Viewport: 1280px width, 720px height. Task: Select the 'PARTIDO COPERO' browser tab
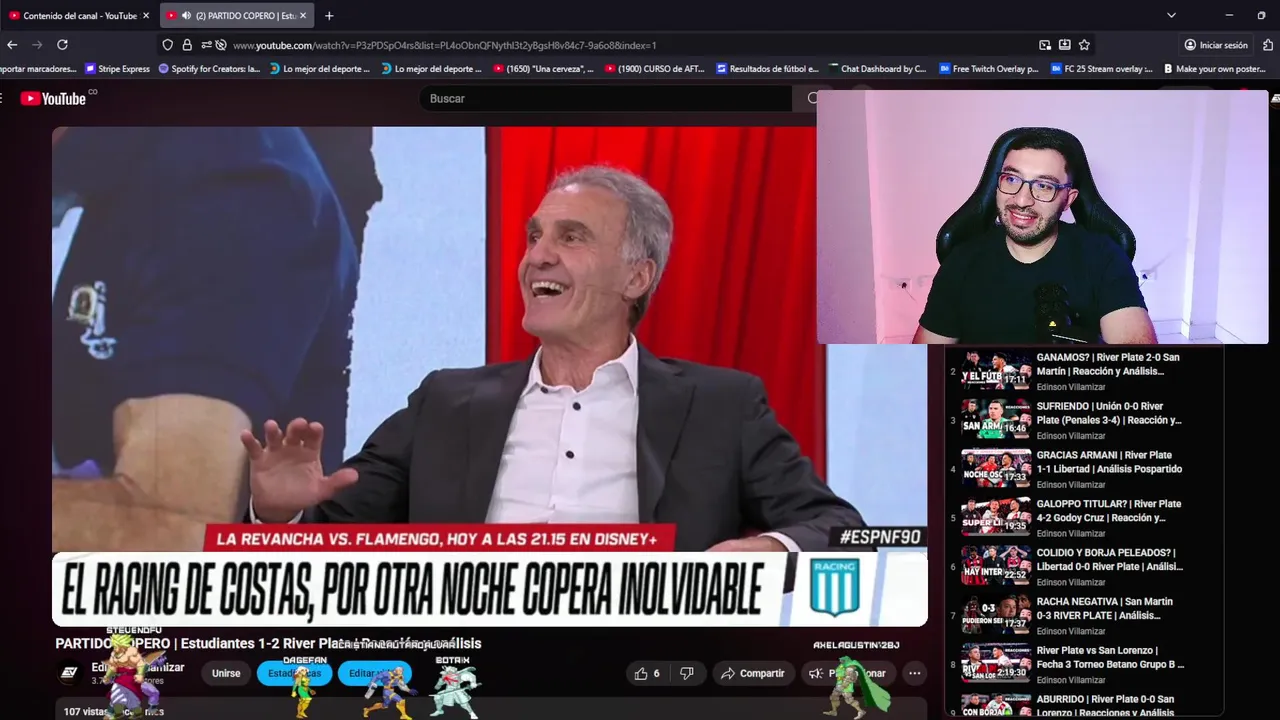click(238, 15)
